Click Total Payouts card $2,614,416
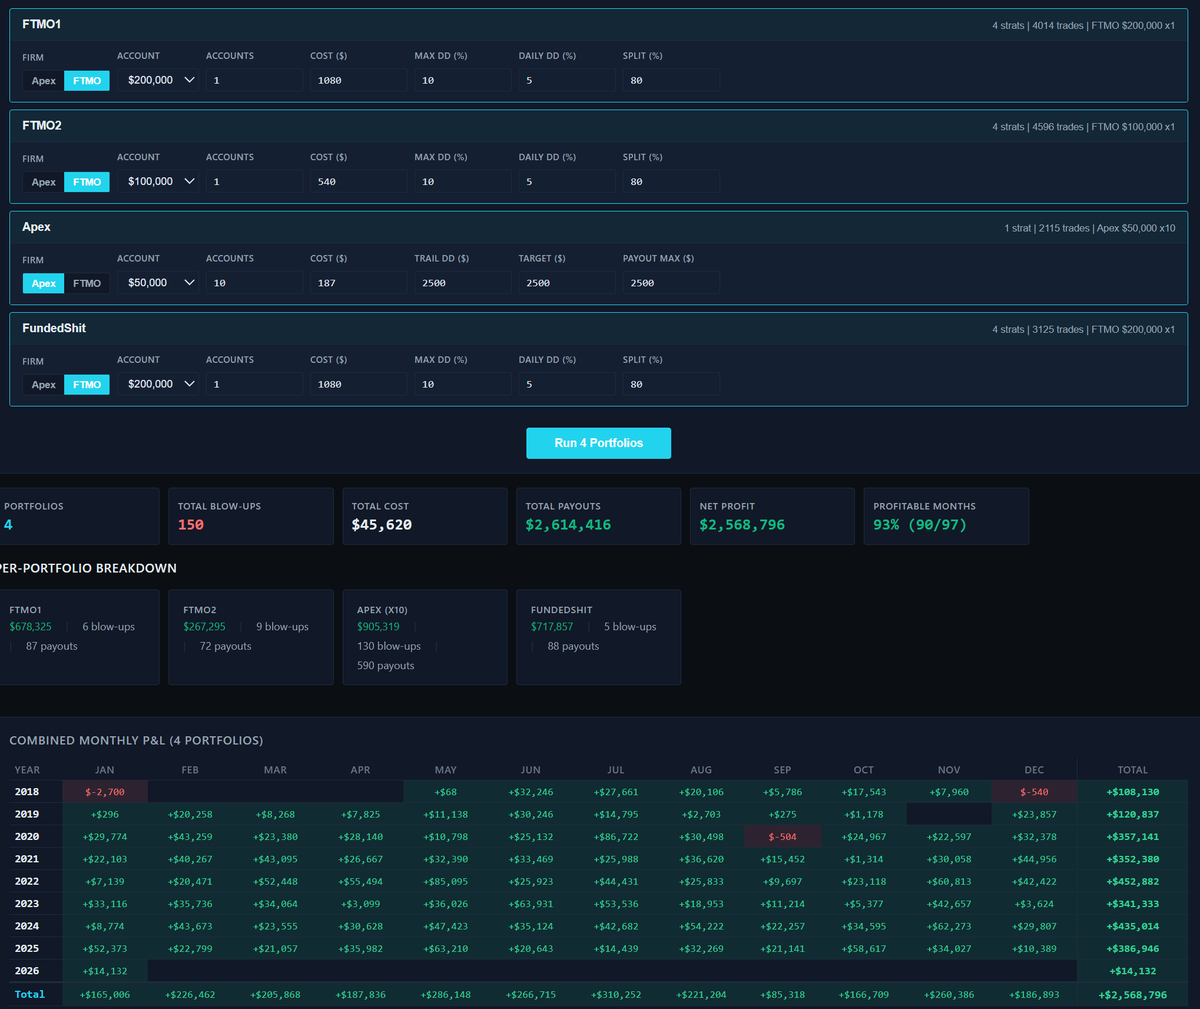Screen dimensions: 1200x1009 598,516
